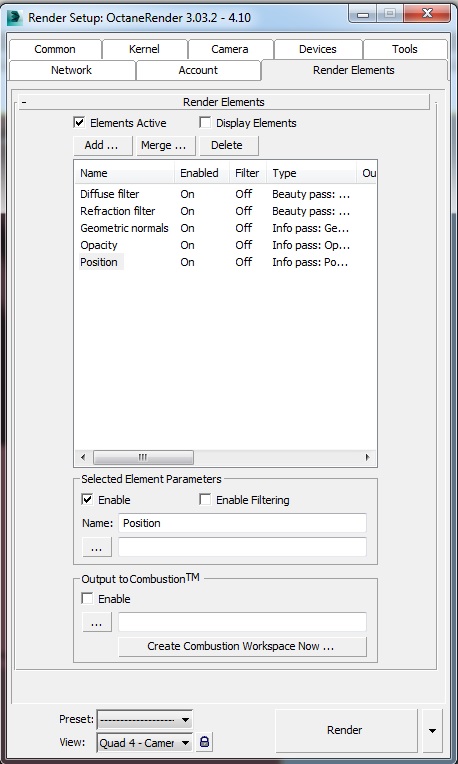Click the 3ds Max application icon in title bar
Image resolution: width=458 pixels, height=764 pixels.
[15, 18]
